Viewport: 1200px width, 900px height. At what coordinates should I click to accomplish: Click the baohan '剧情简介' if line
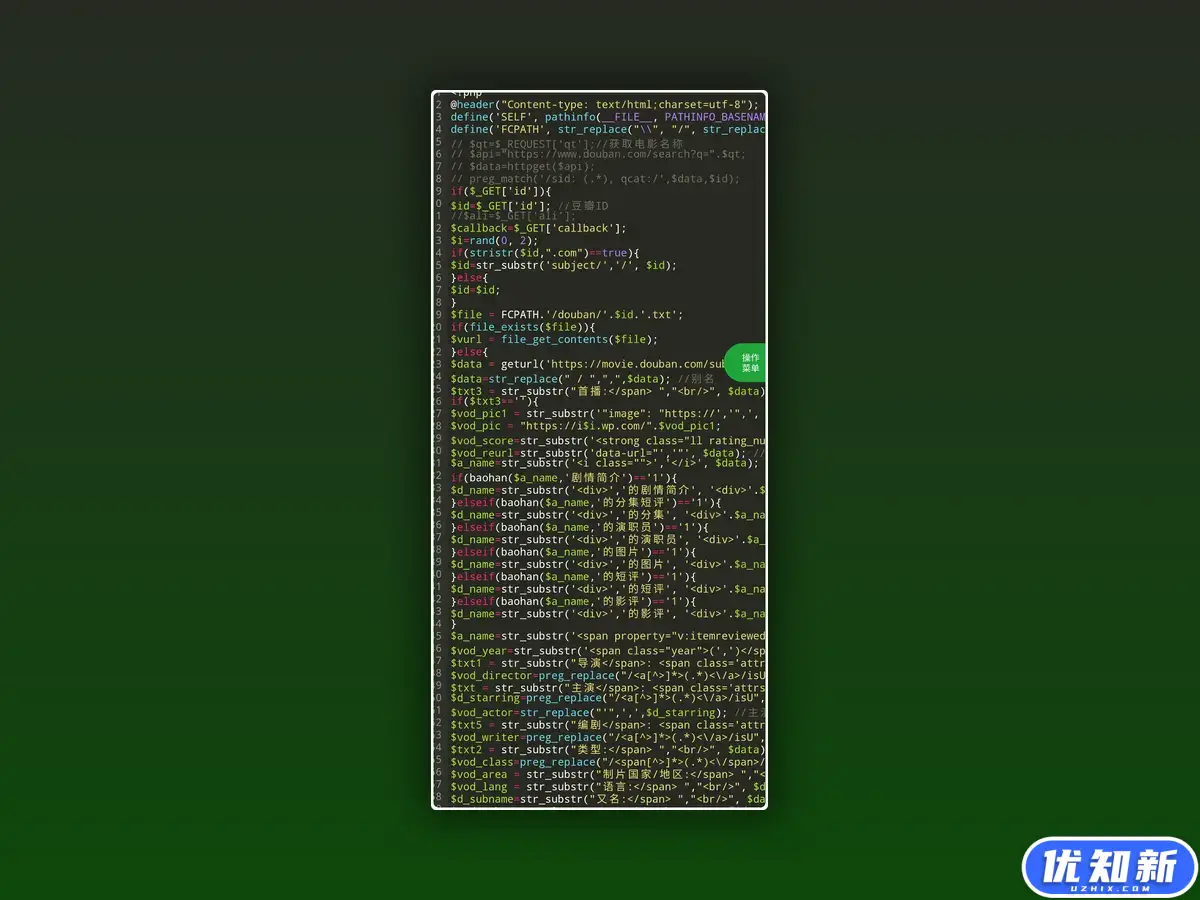coord(563,478)
